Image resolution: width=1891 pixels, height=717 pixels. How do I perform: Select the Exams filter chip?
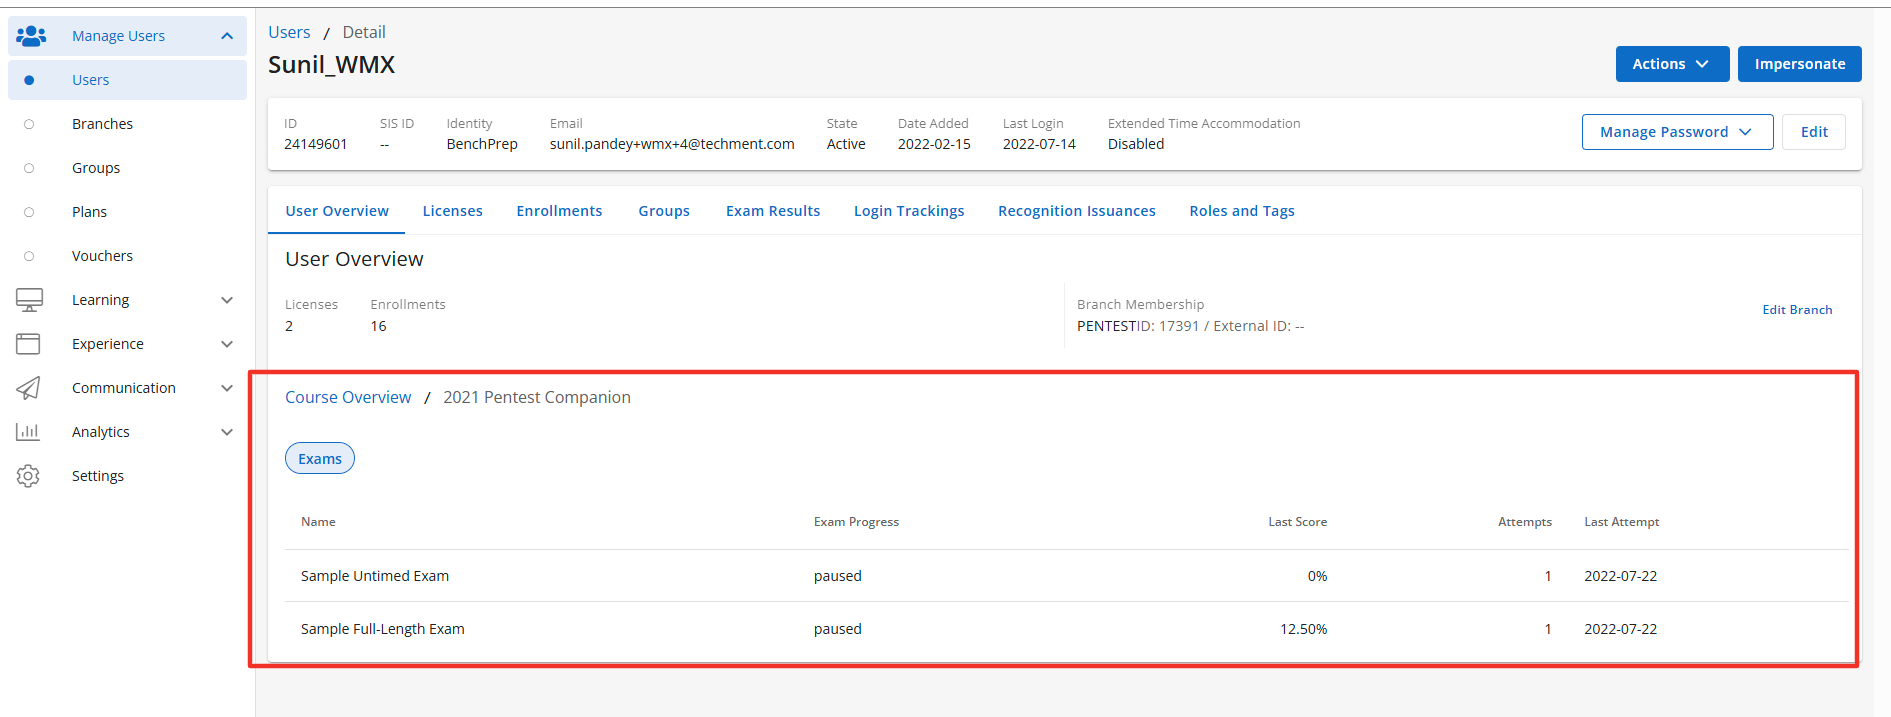[x=320, y=458]
